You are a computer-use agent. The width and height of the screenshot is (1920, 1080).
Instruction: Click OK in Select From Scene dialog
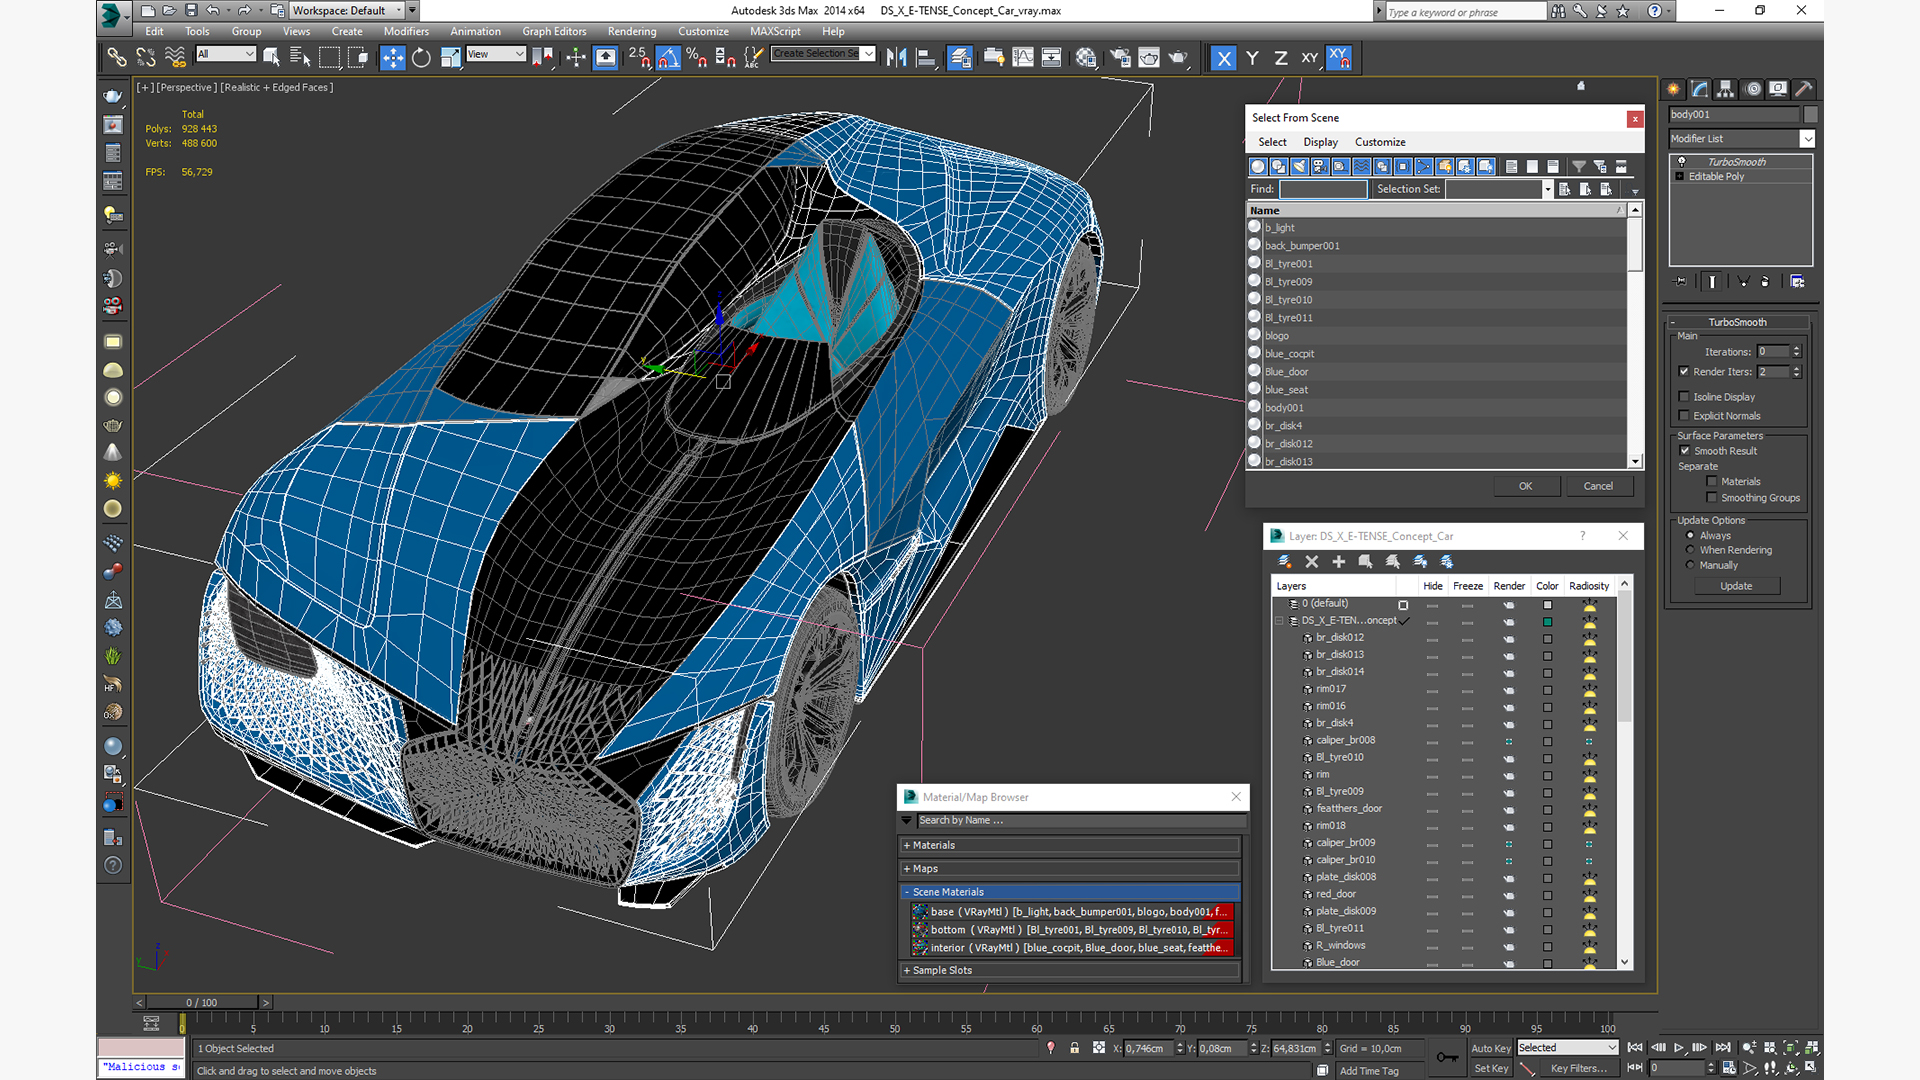click(x=1525, y=486)
